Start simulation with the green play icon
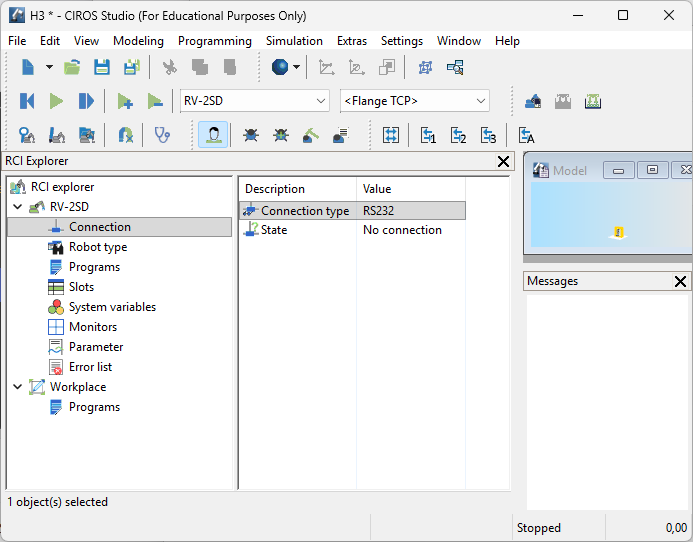693x542 pixels. [56, 101]
